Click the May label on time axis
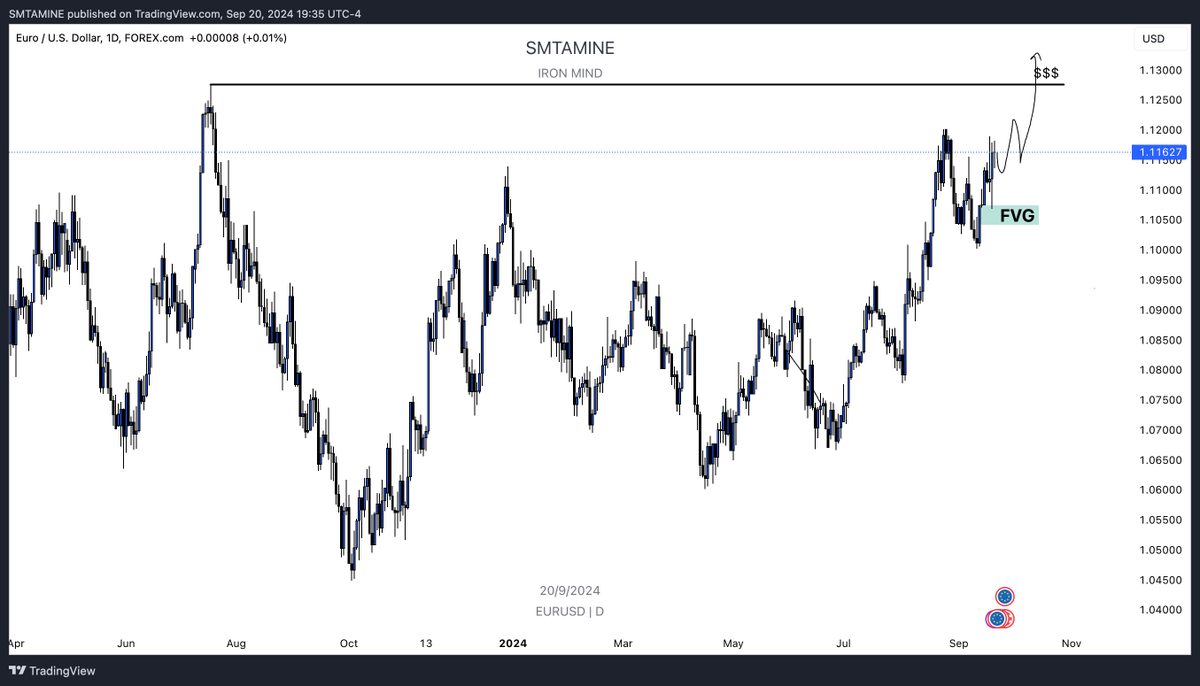Viewport: 1200px width, 686px height. tap(734, 644)
